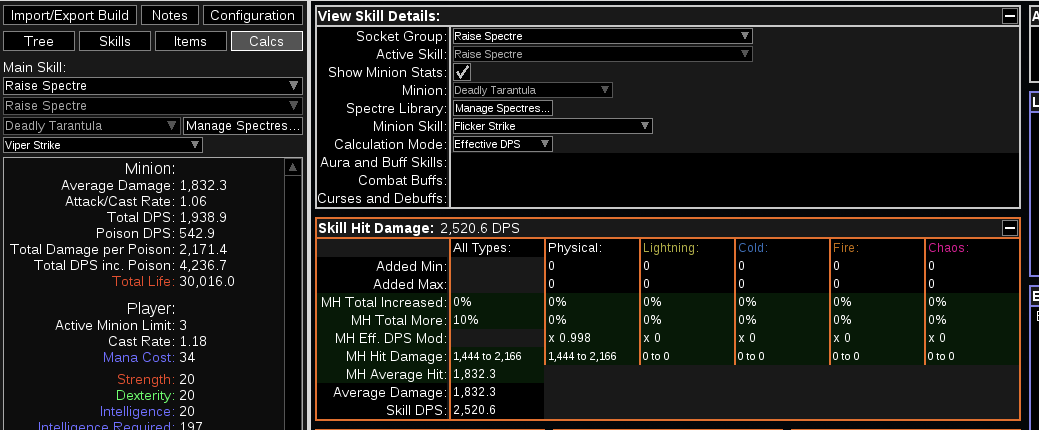Open the Socket Group dropdown
The width and height of the screenshot is (1039, 430).
[602, 36]
